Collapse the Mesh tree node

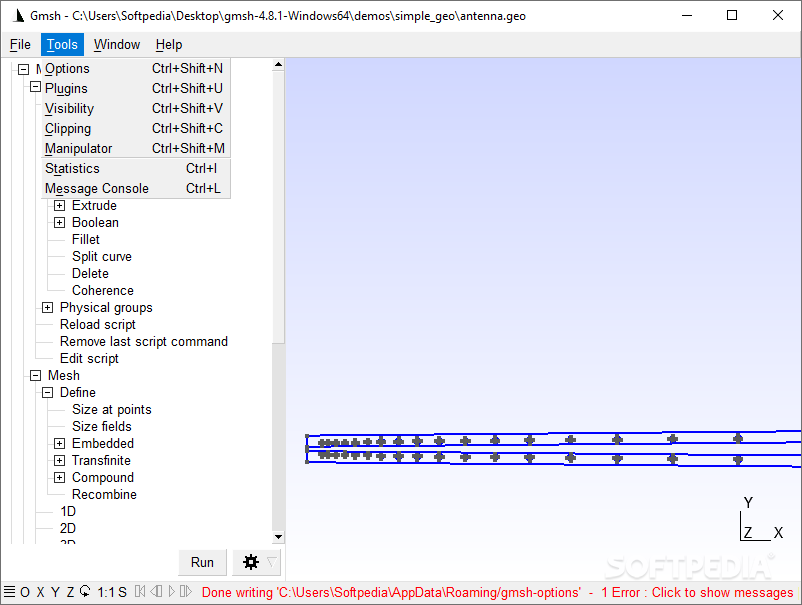pyautogui.click(x=35, y=375)
